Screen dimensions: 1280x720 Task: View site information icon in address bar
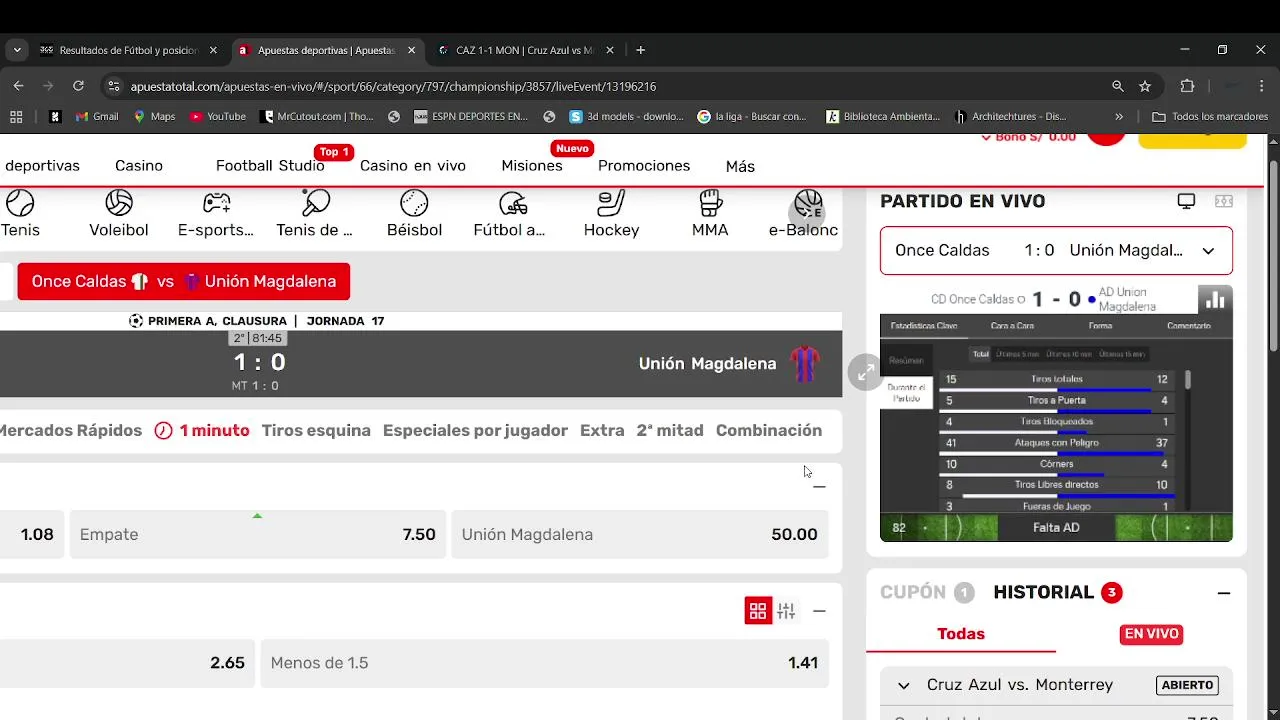point(113,86)
